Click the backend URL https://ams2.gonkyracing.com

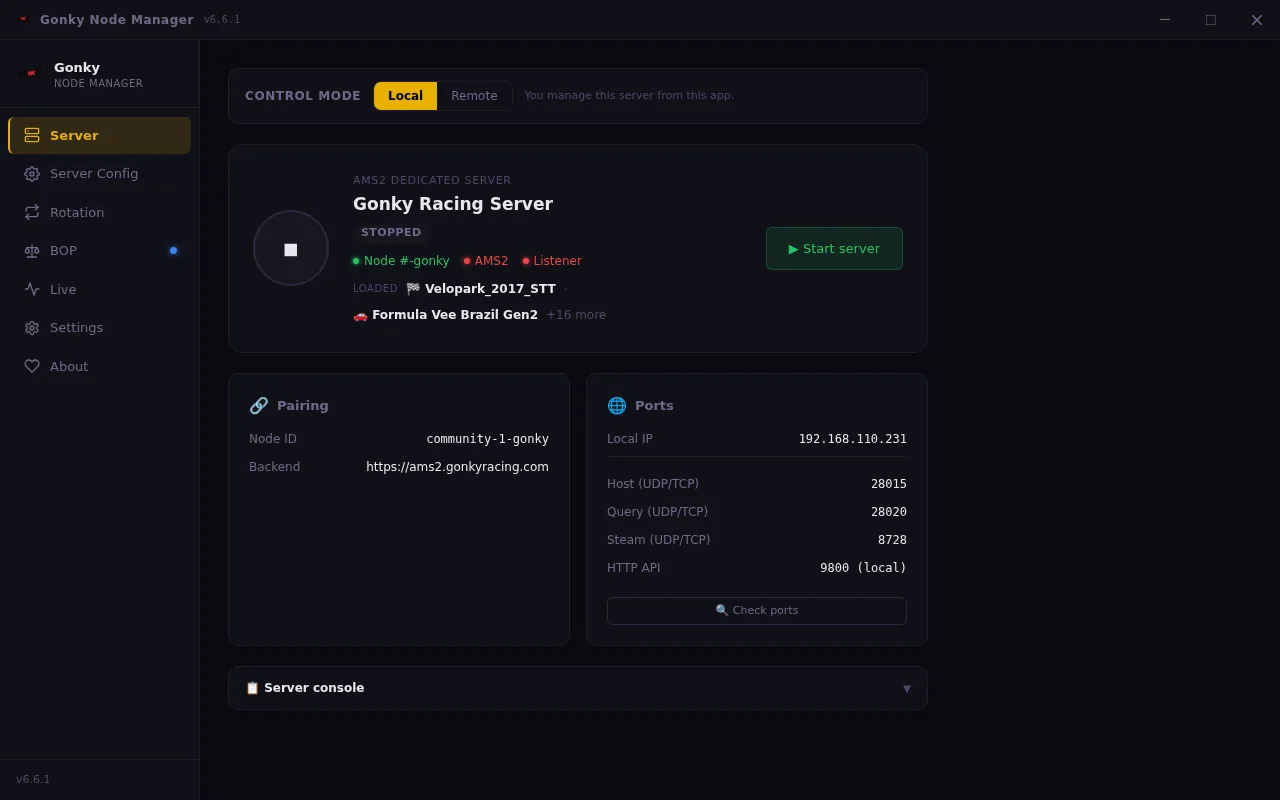pos(457,467)
